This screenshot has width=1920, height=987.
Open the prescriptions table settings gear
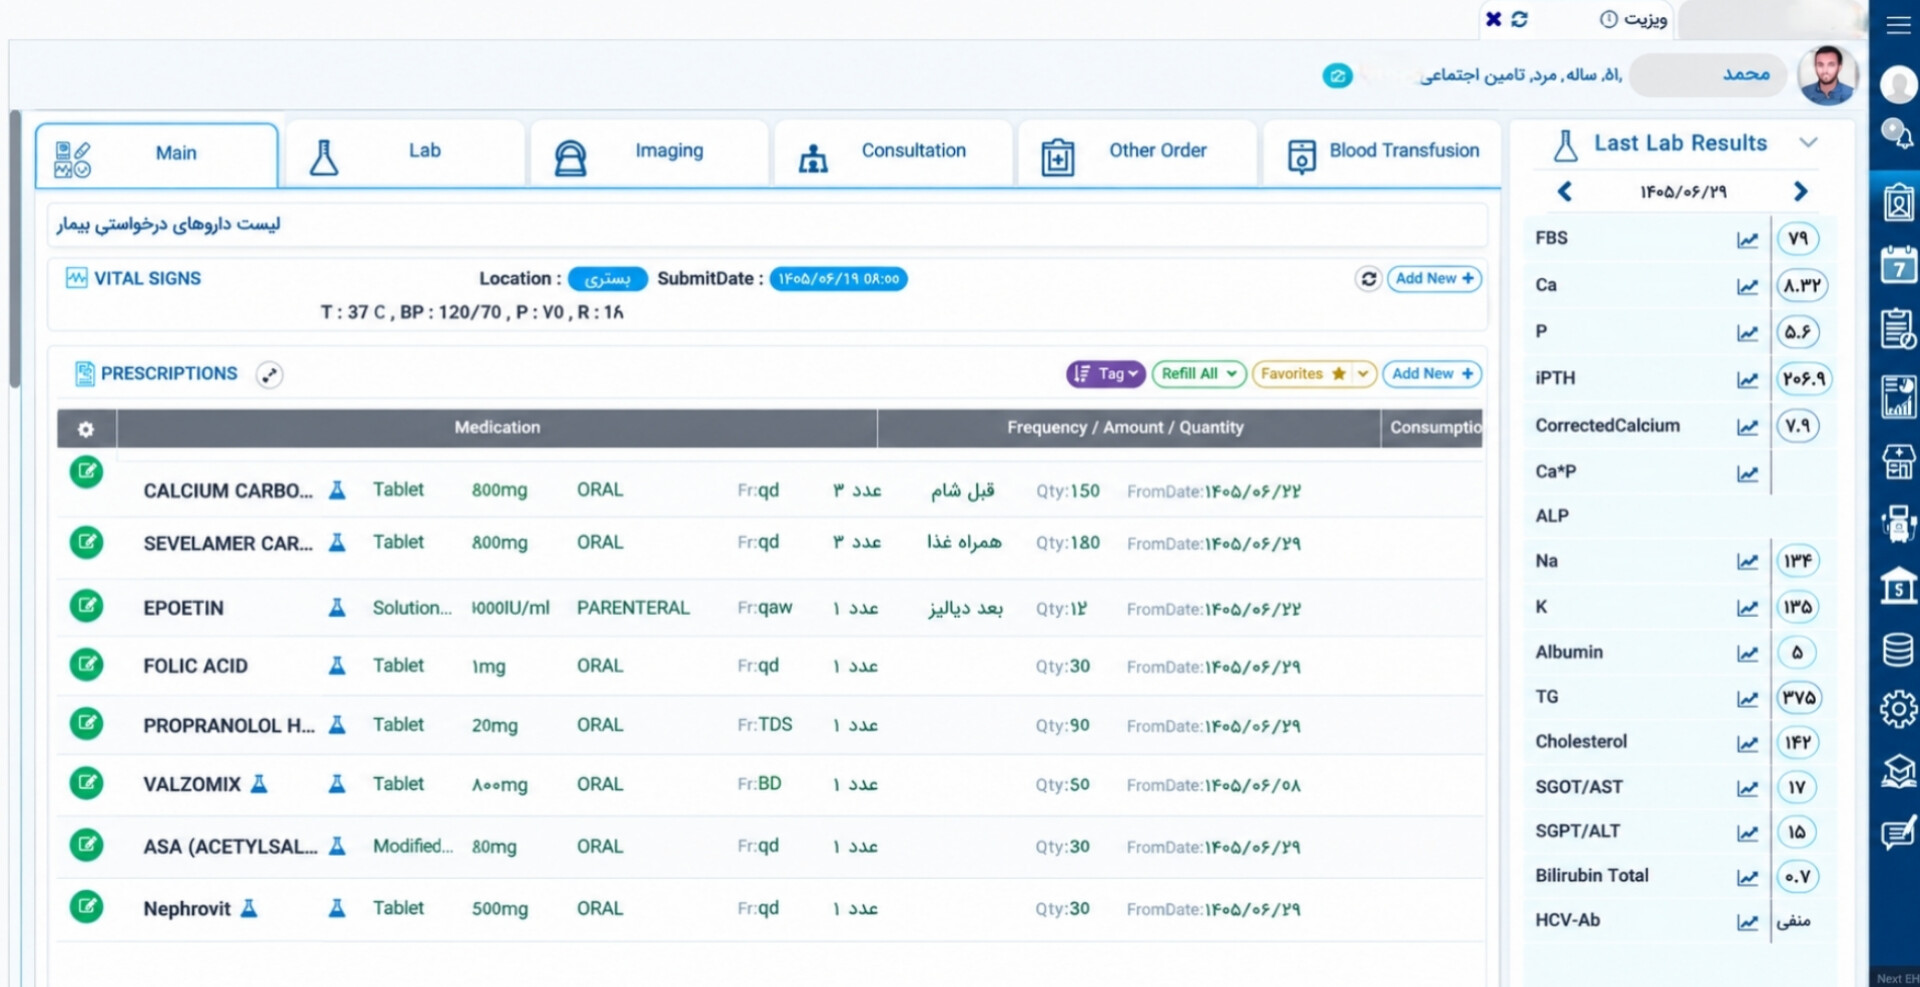tap(86, 429)
